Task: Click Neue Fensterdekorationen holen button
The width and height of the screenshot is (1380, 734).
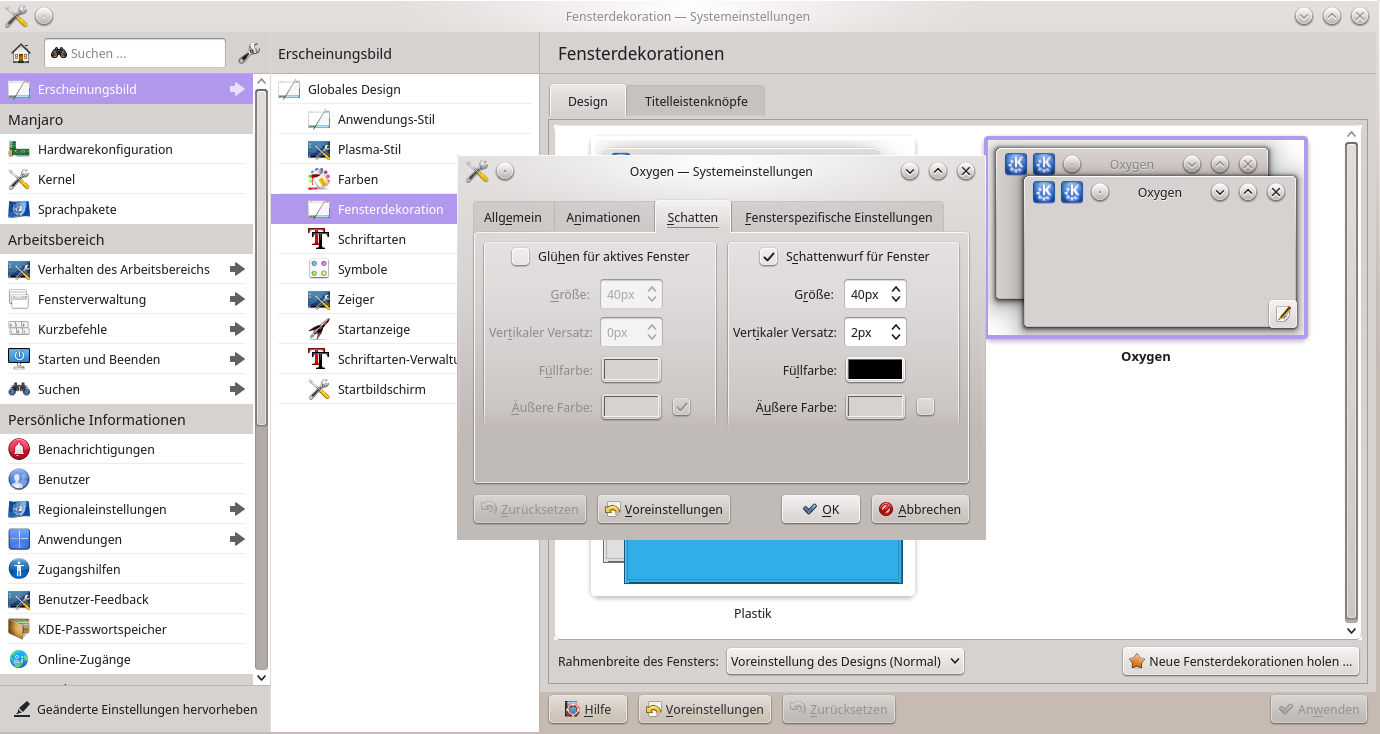Action: tap(1241, 661)
